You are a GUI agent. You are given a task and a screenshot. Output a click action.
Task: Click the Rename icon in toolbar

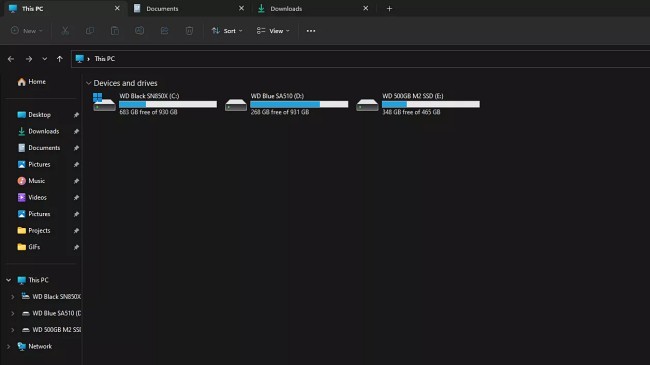140,31
